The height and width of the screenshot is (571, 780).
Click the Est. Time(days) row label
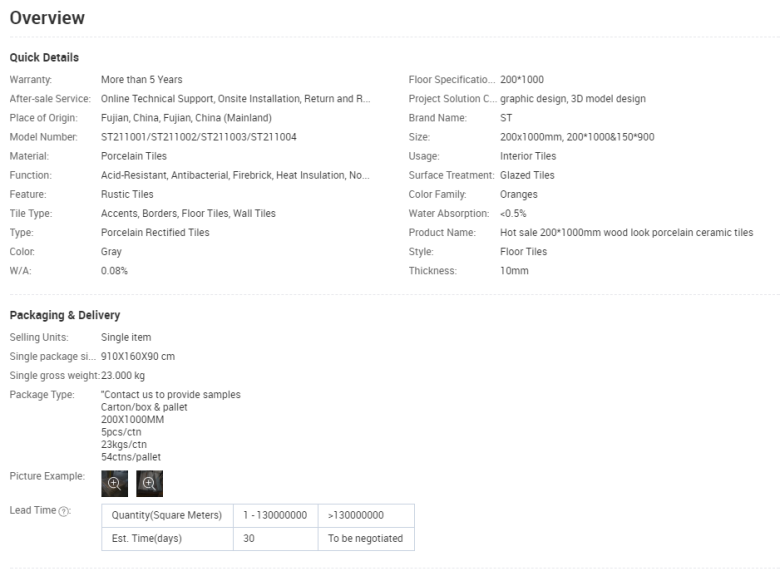[147, 539]
